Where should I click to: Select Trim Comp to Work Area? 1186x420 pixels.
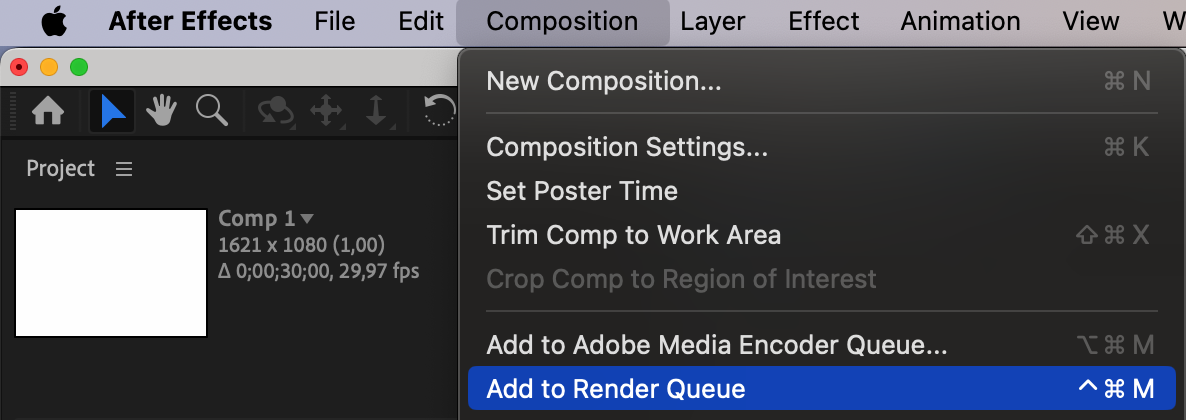(x=633, y=235)
